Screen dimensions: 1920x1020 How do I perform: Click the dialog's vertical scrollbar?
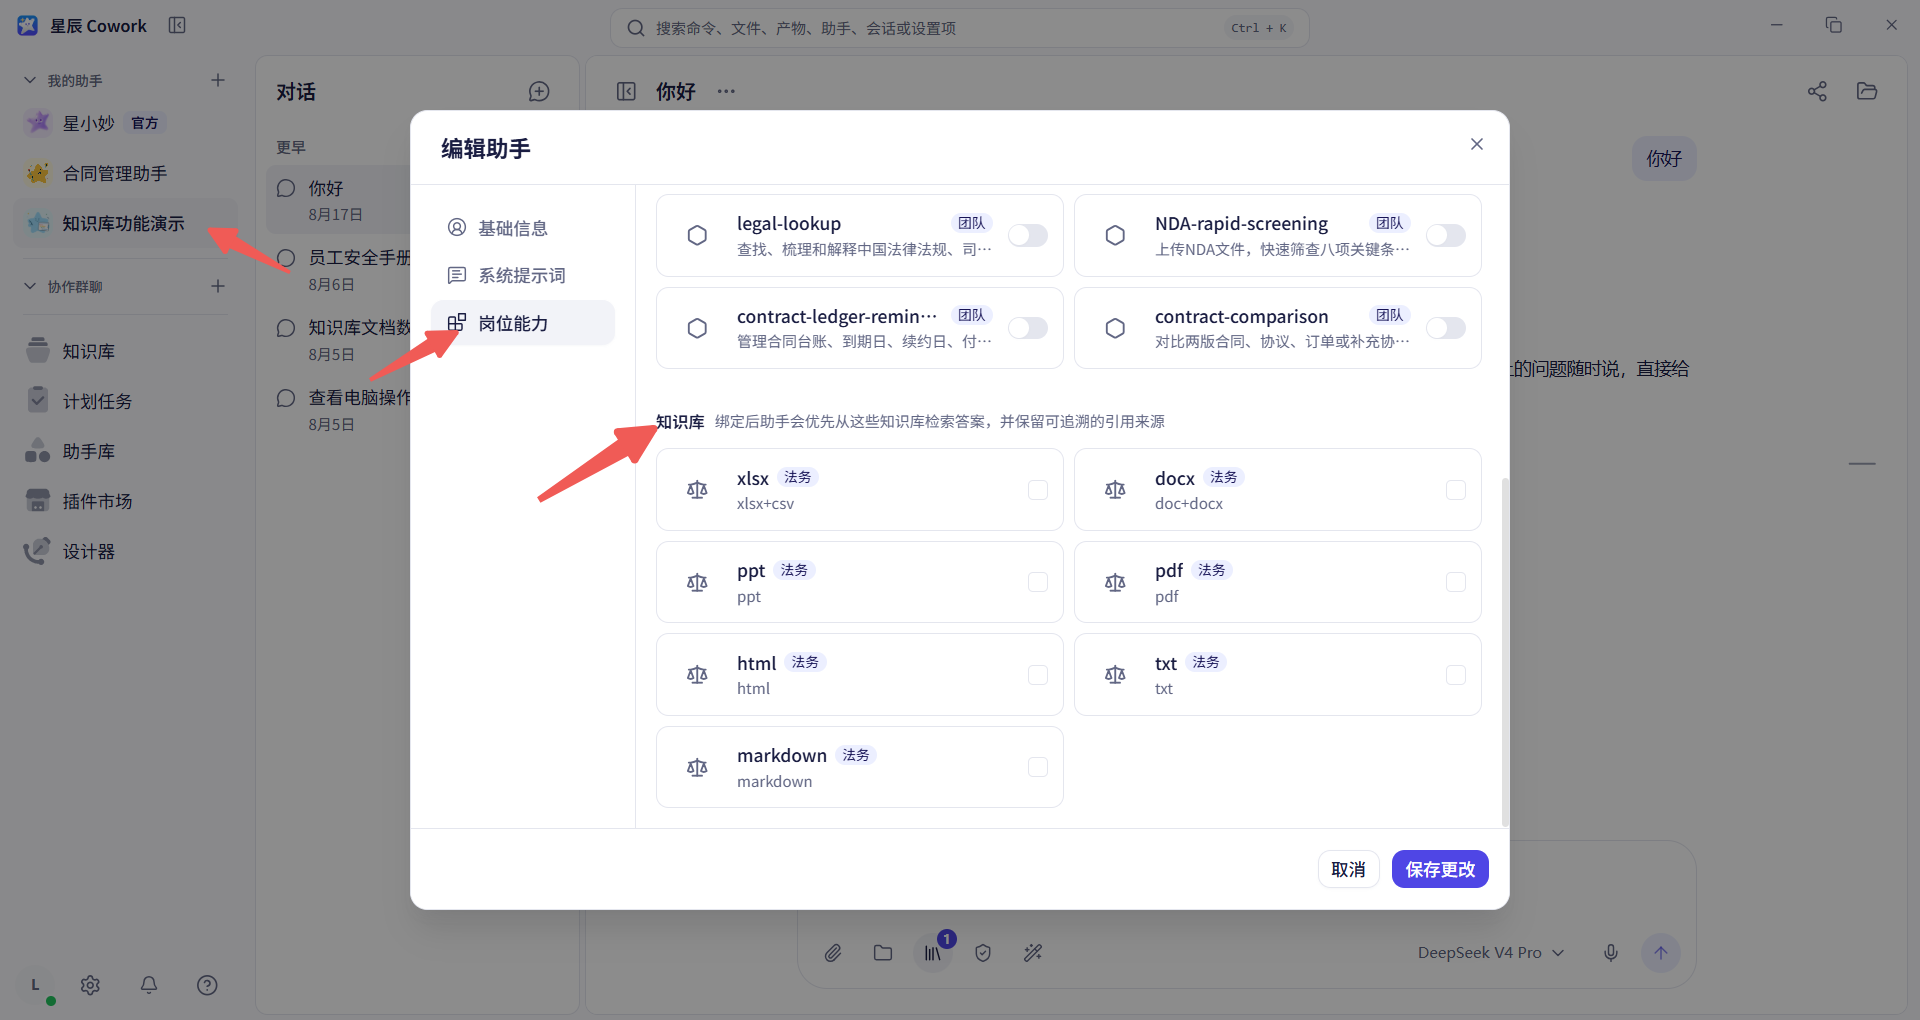click(x=1504, y=652)
